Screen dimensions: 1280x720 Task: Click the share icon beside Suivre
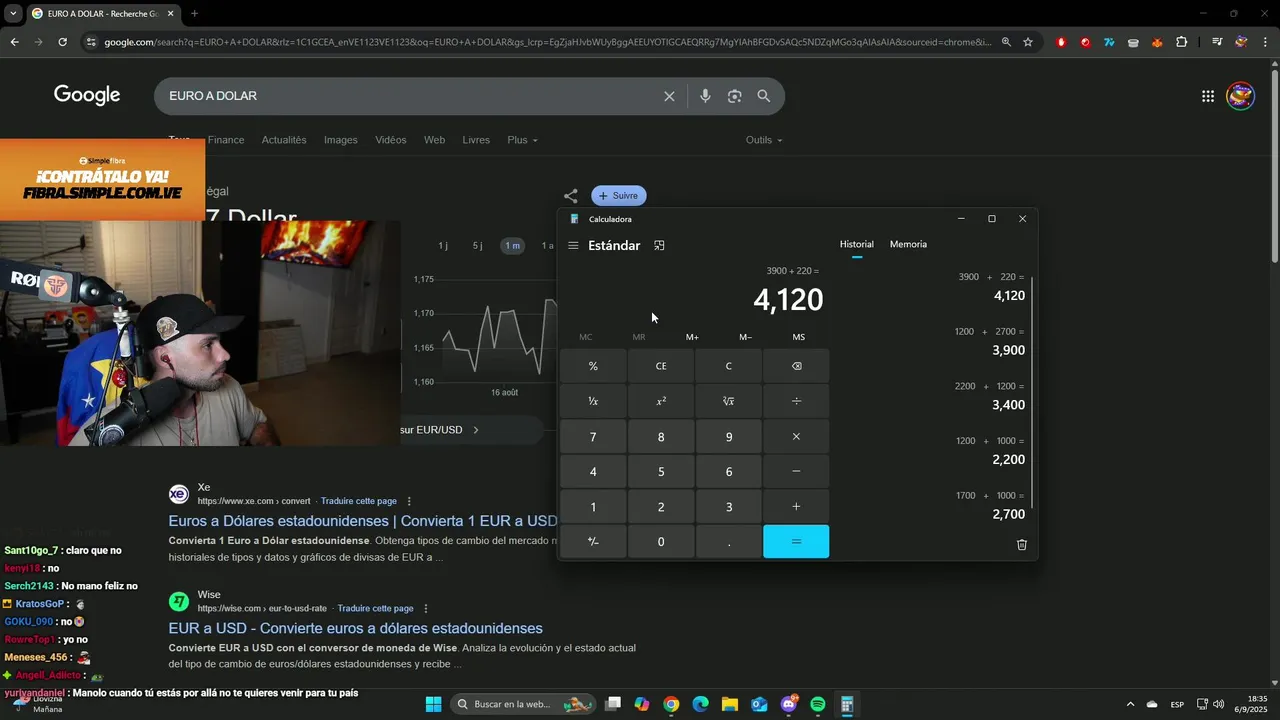click(570, 196)
